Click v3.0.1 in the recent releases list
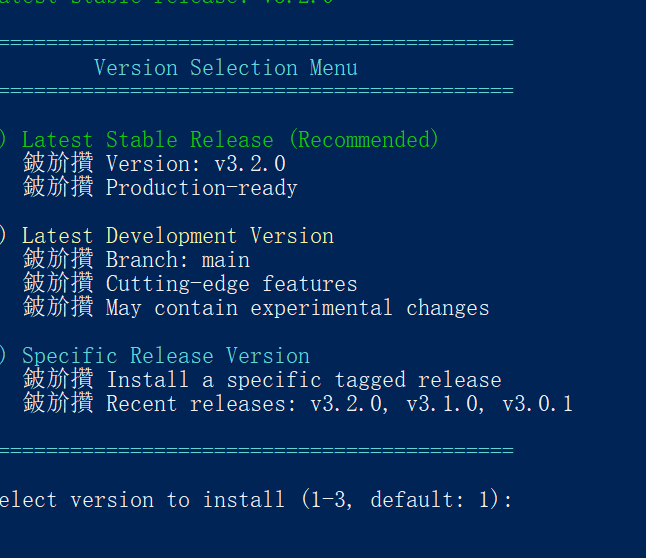 (537, 404)
